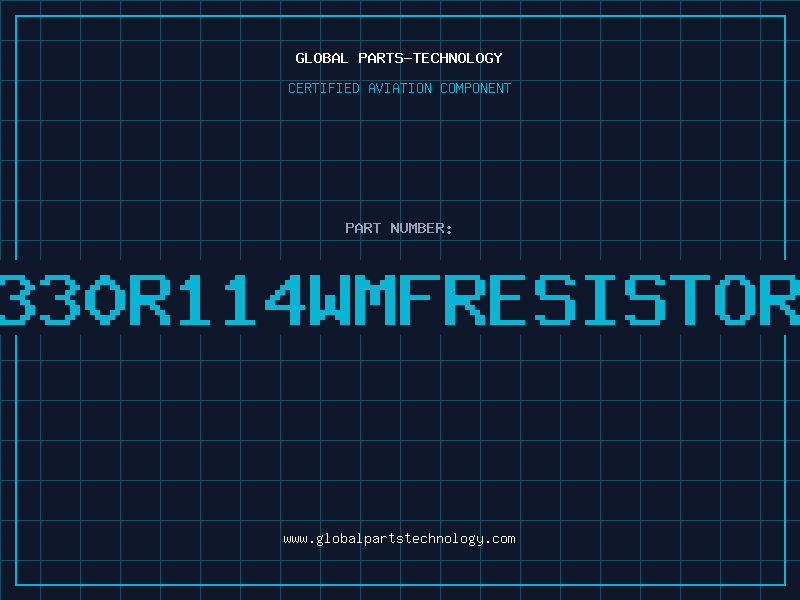Click the 'GLOBAL PARTS-TECHNOLOGY' heading

pos(399,58)
